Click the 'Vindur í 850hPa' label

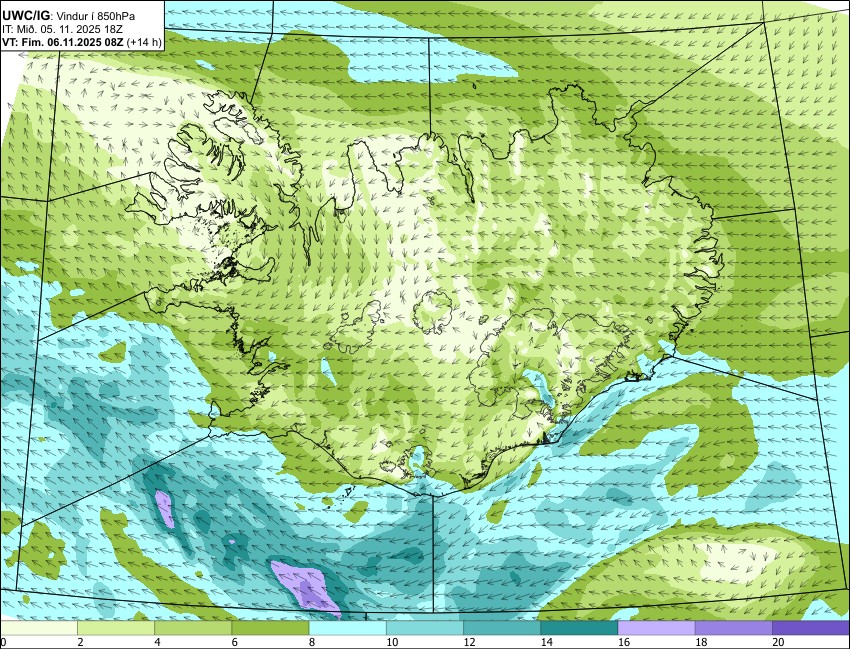click(x=95, y=16)
